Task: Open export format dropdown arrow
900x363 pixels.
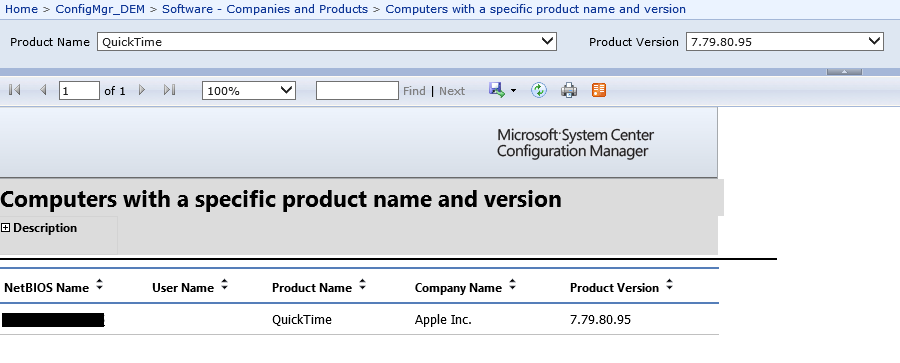Action: coord(513,91)
